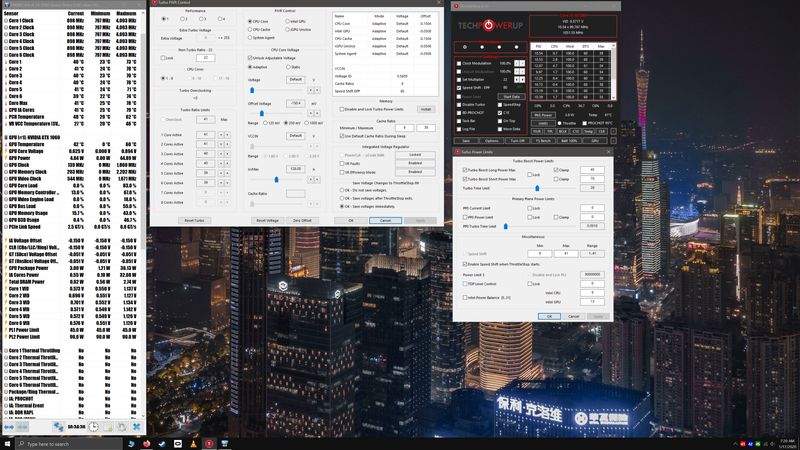Toggle Use Default Cache Ratio During Sleep

coord(342,136)
